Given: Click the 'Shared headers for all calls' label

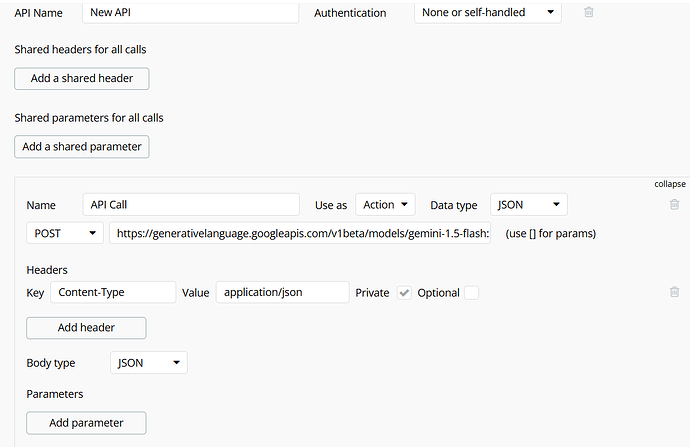Looking at the screenshot, I should pyautogui.click(x=81, y=49).
